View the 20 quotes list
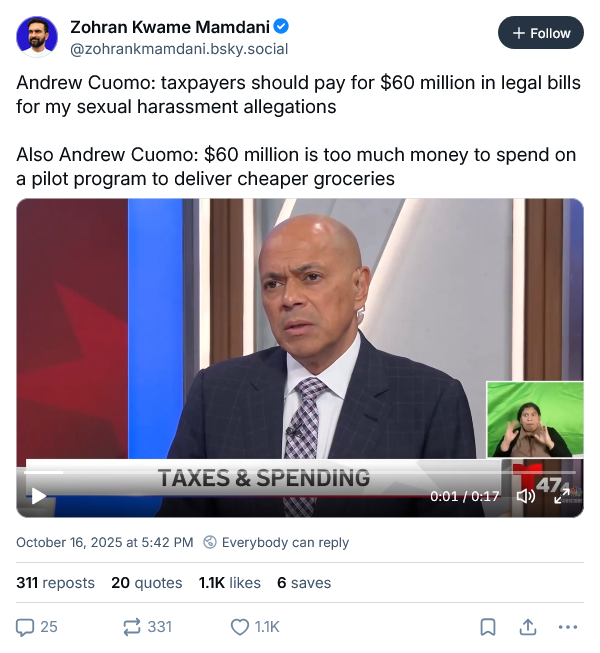The width and height of the screenshot is (600, 653). tap(147, 583)
